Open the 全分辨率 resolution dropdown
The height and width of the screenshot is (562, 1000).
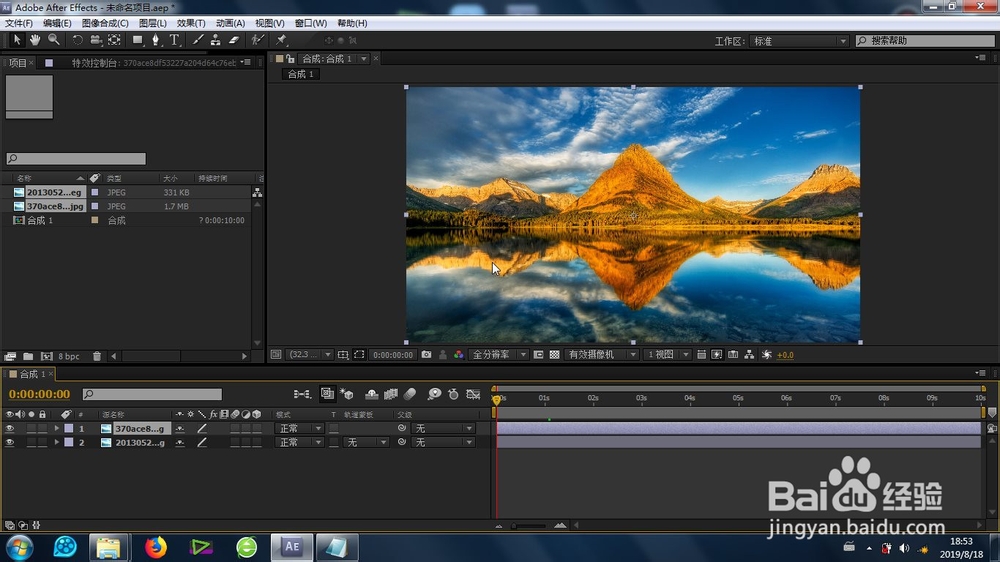click(x=498, y=355)
